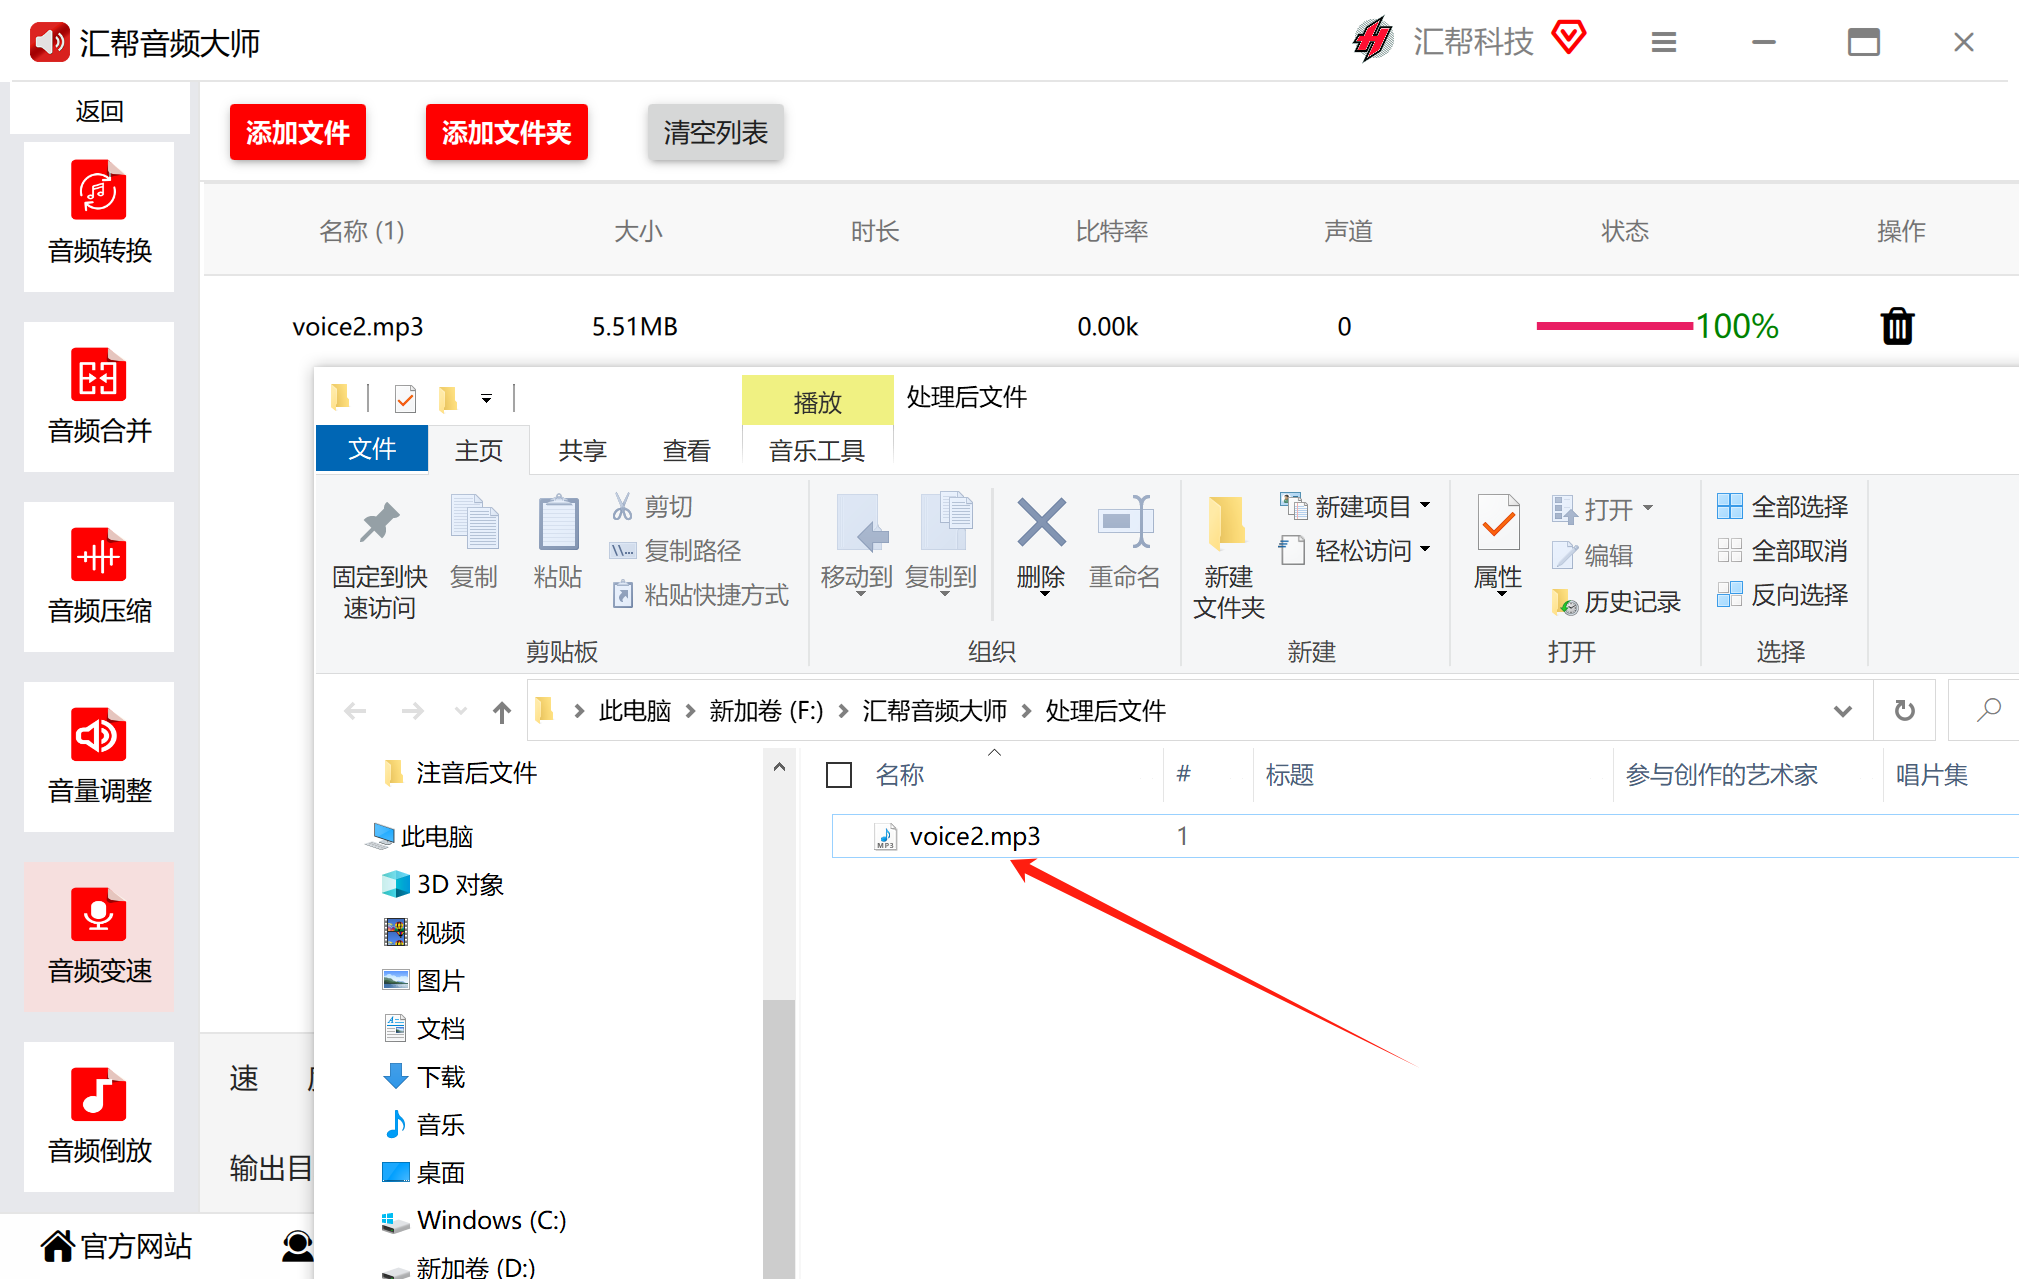Open the 音量调整 volume adjust tool
This screenshot has width=2019, height=1279.
99,756
